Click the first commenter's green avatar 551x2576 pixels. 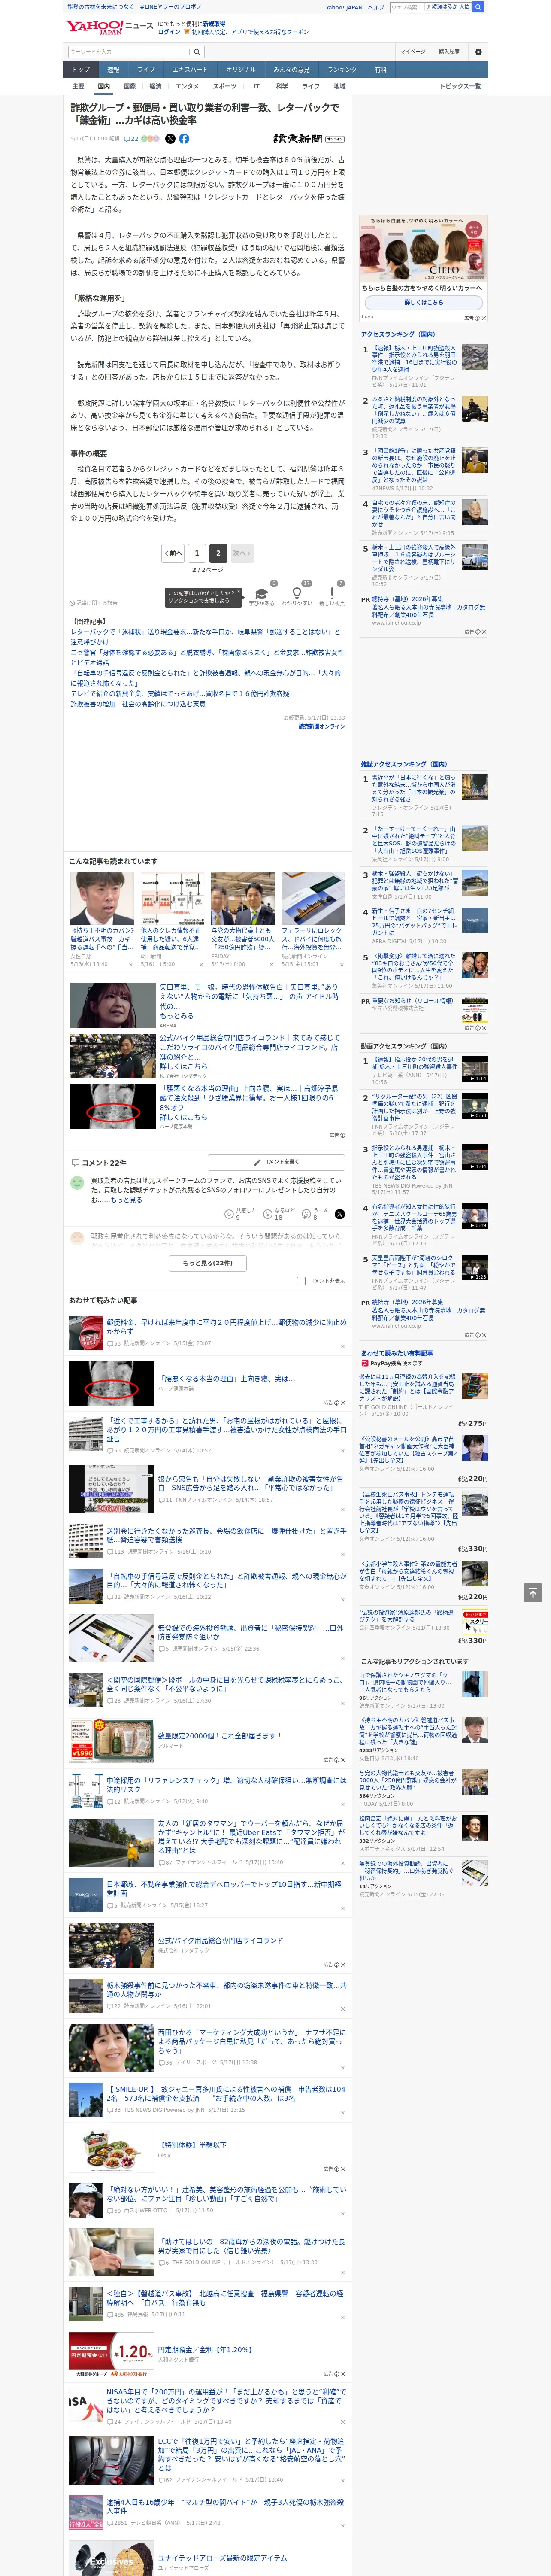pos(77,1183)
